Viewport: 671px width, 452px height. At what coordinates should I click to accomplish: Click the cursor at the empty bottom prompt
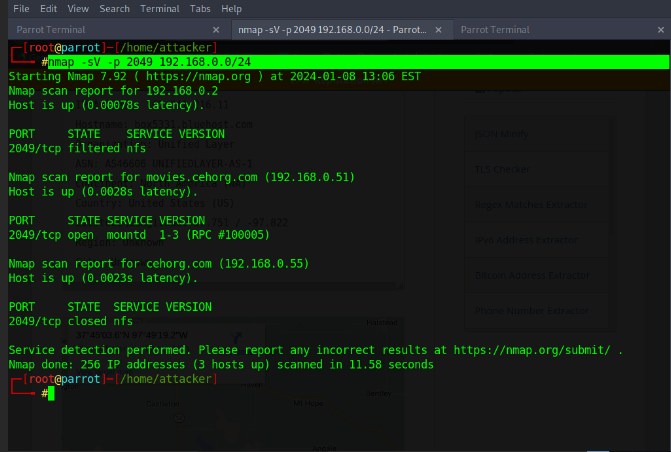[49, 393]
